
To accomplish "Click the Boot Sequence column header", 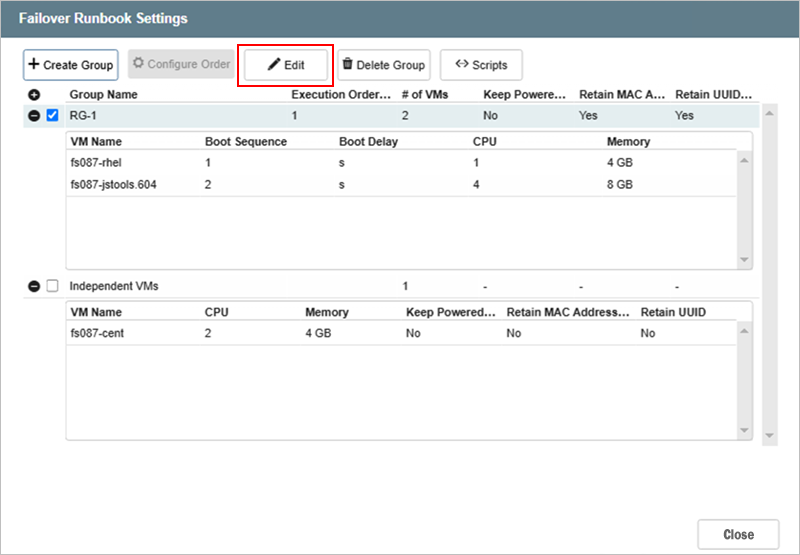I will point(245,142).
